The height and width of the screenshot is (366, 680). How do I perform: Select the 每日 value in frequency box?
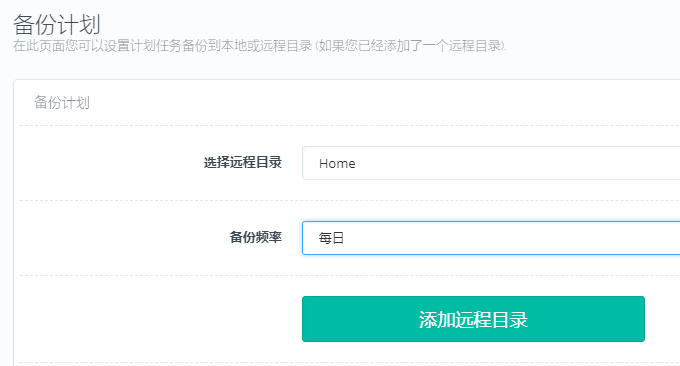331,238
